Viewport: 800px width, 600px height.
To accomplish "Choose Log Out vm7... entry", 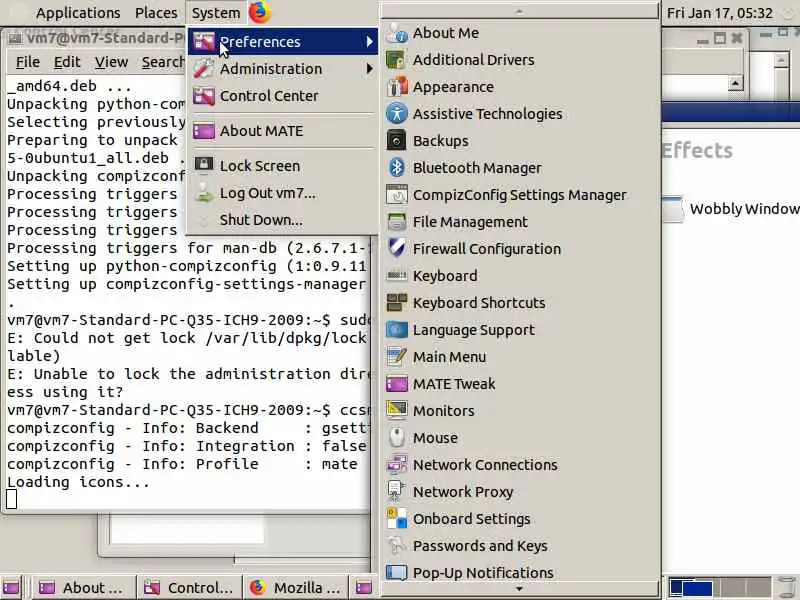I will click(x=283, y=193).
